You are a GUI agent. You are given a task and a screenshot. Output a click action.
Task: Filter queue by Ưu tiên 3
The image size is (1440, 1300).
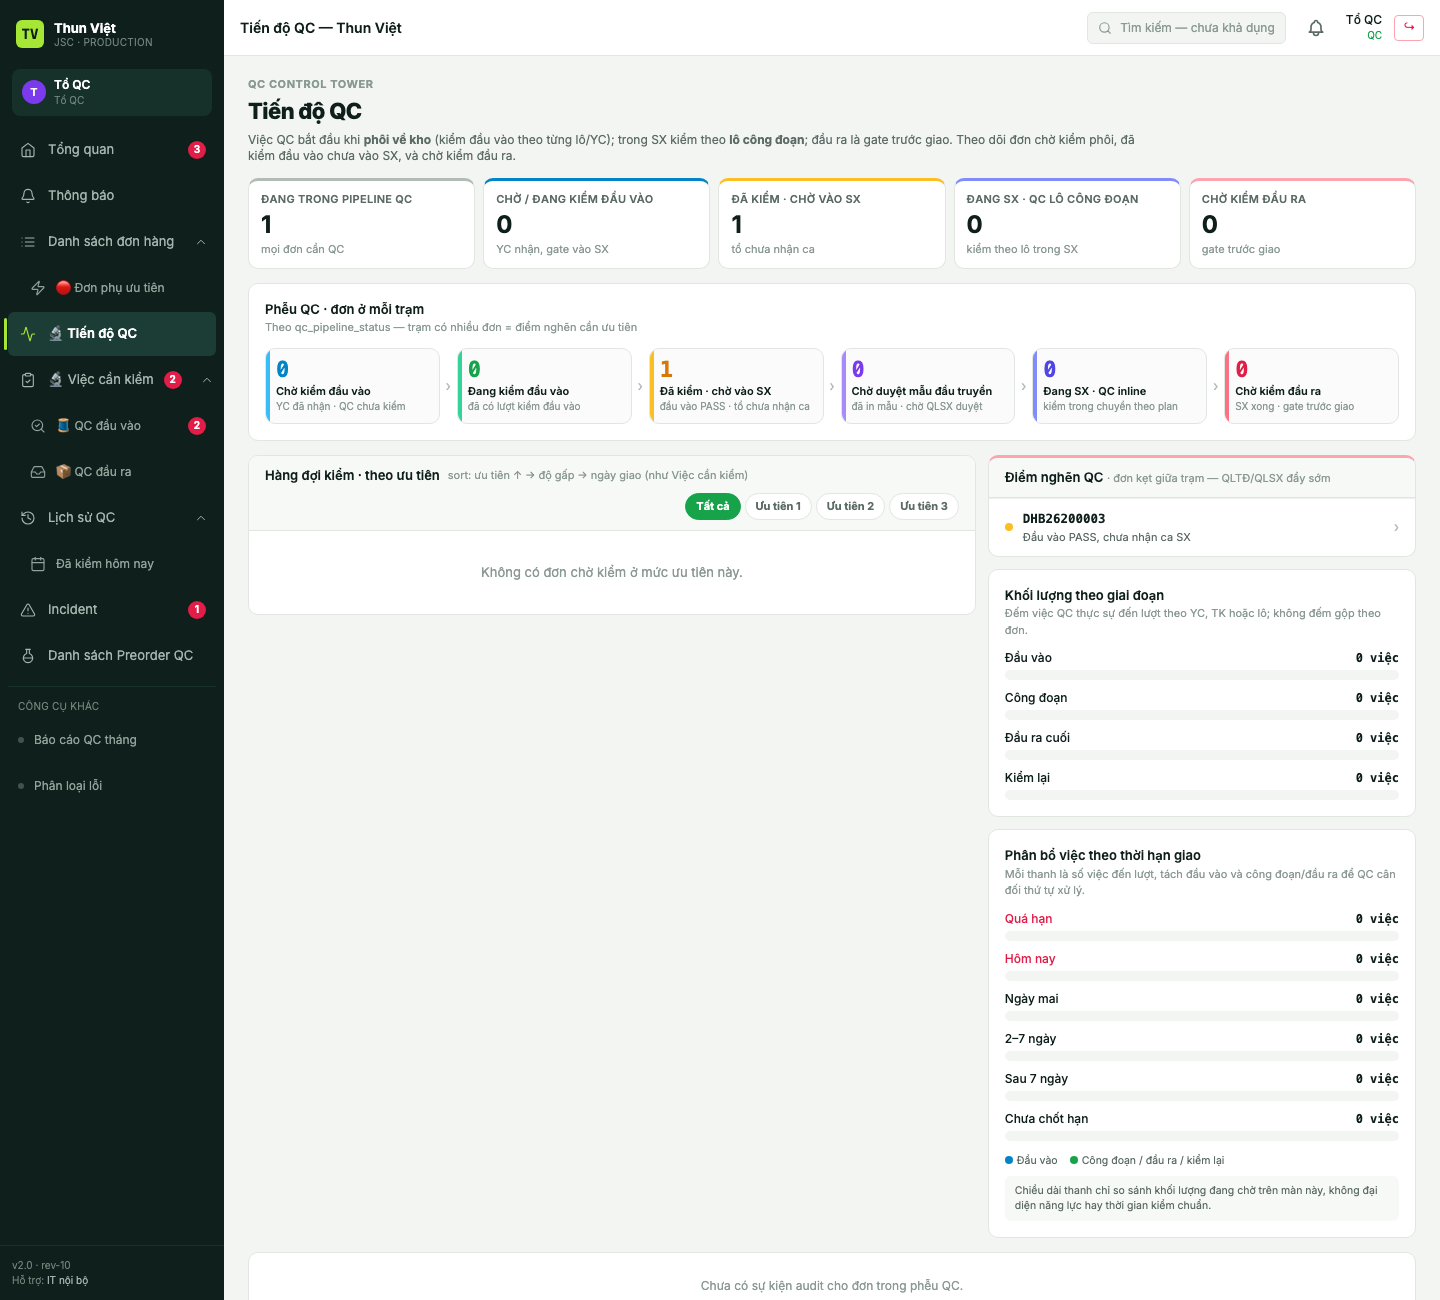(924, 506)
